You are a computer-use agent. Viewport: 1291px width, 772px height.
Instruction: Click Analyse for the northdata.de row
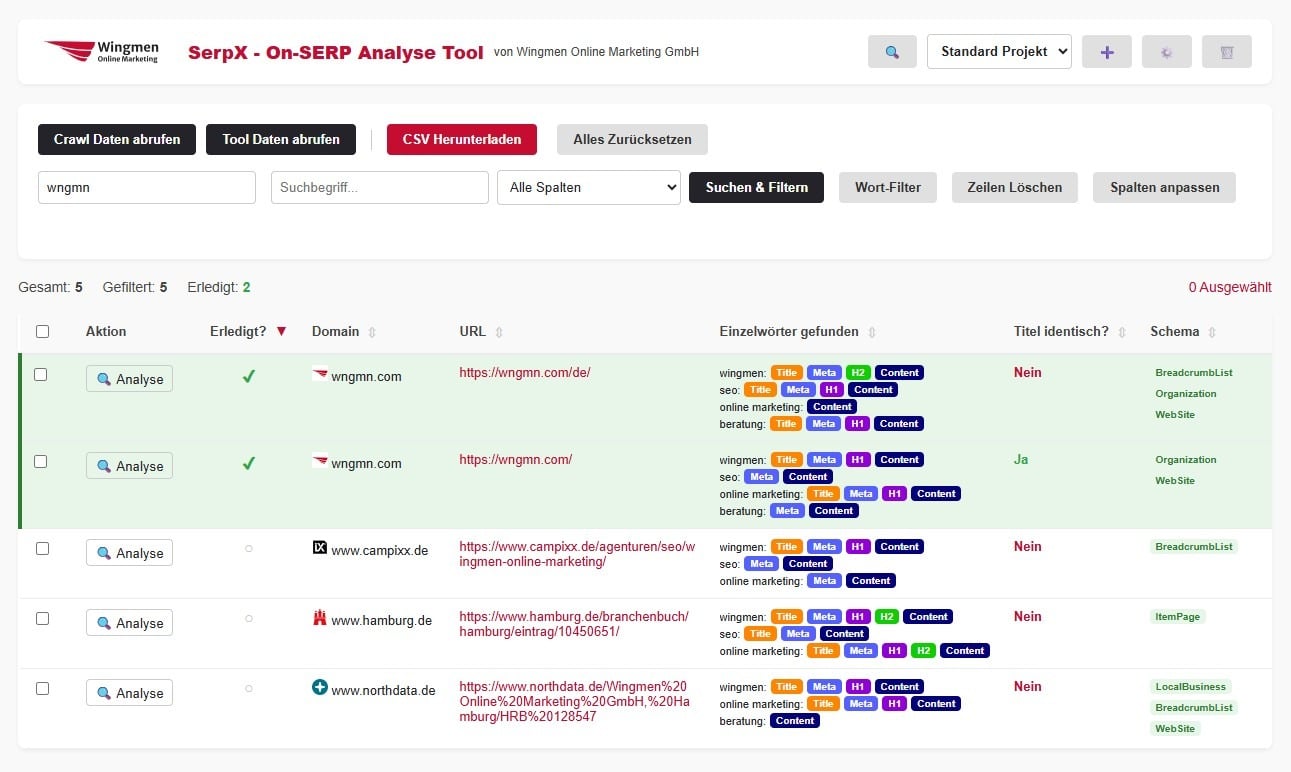tap(129, 693)
